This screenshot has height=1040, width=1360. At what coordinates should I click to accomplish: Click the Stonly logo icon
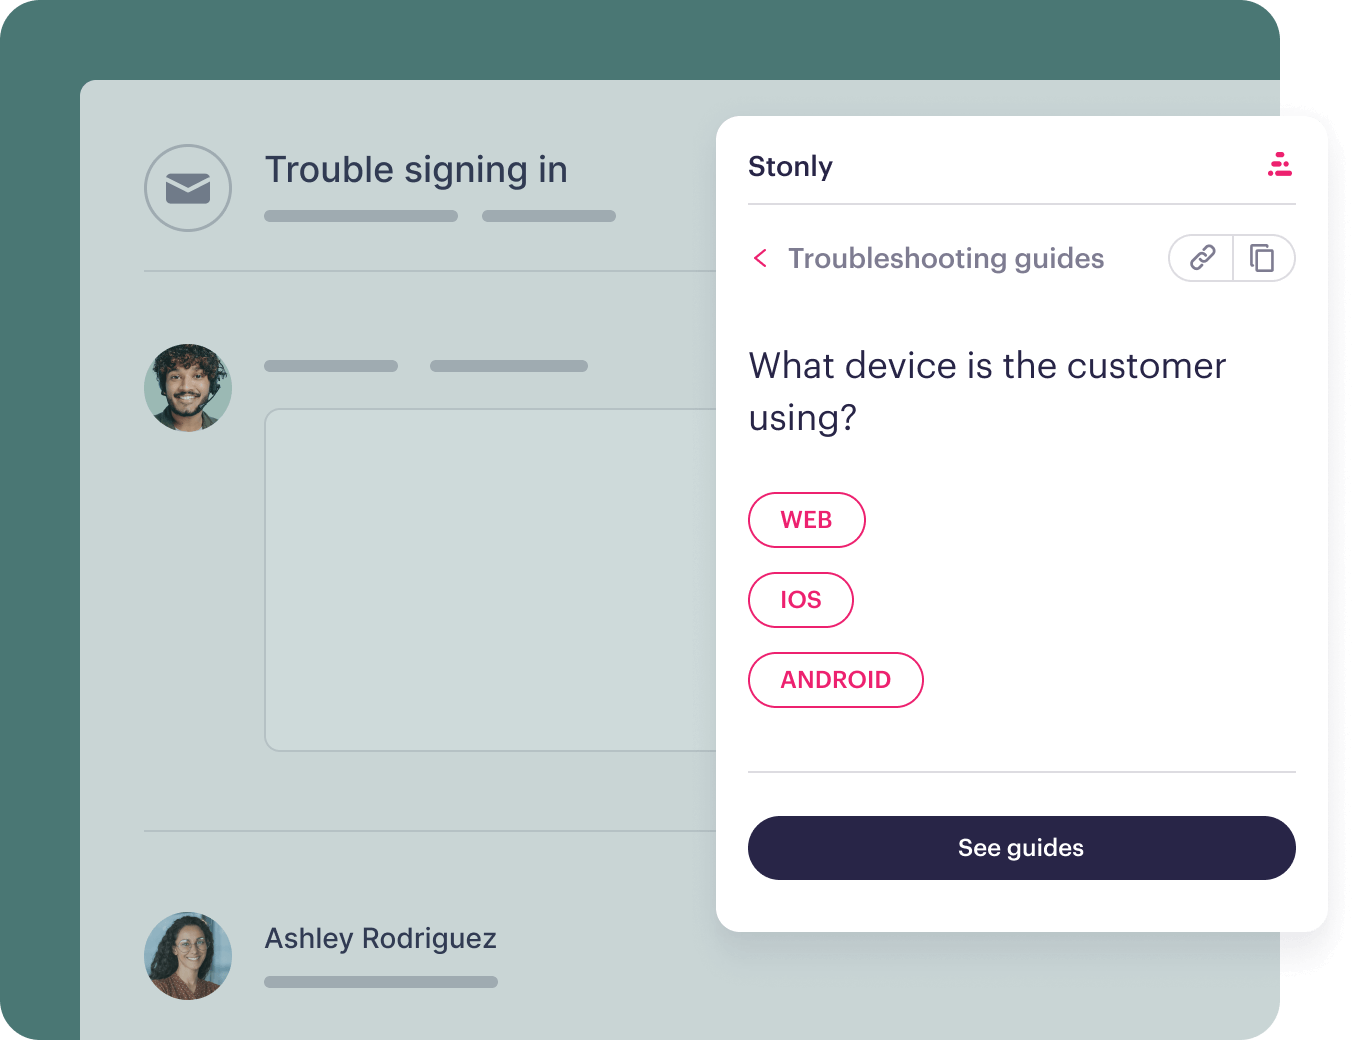(x=1280, y=165)
